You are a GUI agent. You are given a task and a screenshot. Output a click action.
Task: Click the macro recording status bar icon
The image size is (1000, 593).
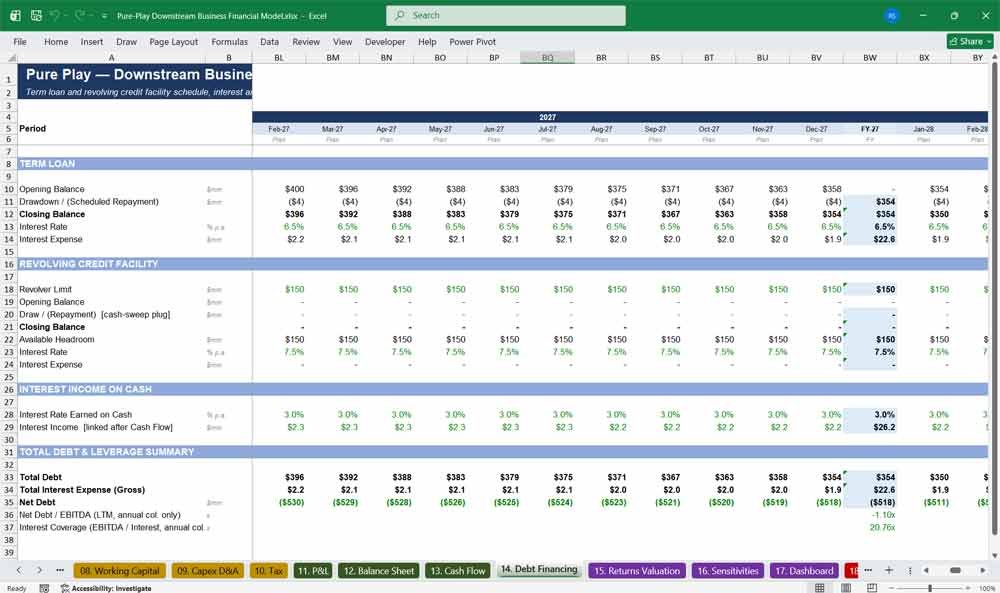tap(44, 588)
